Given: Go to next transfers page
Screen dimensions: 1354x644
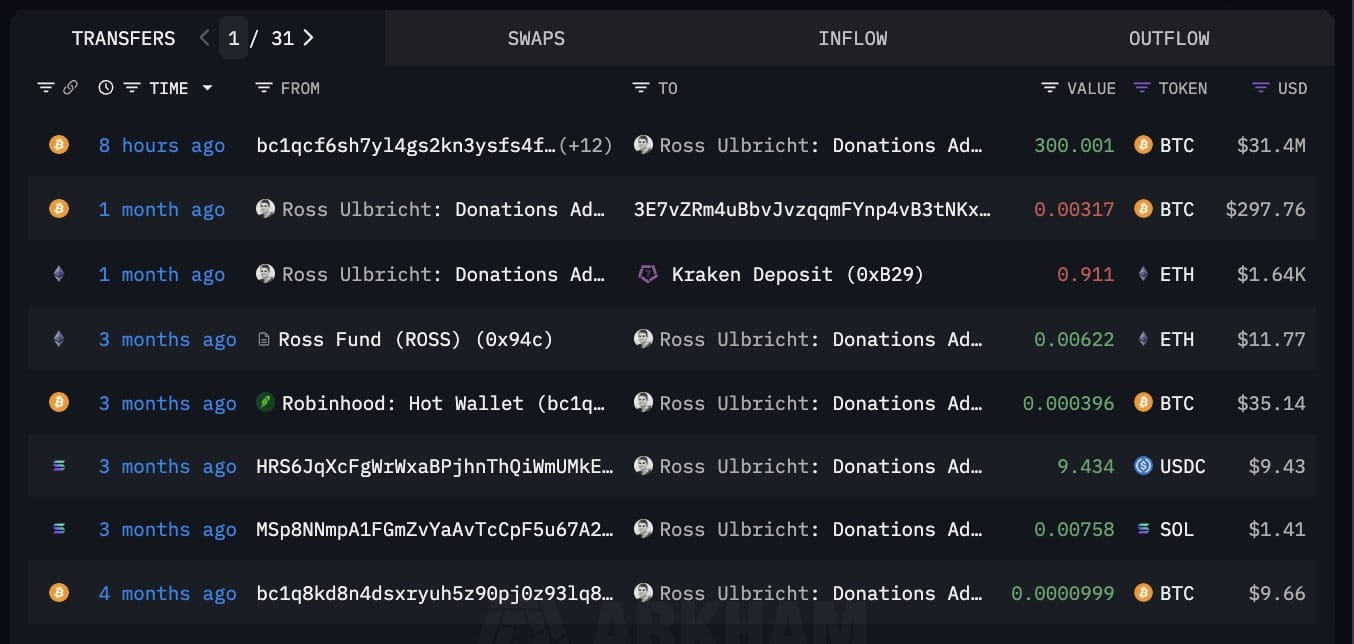Looking at the screenshot, I should click(x=308, y=38).
